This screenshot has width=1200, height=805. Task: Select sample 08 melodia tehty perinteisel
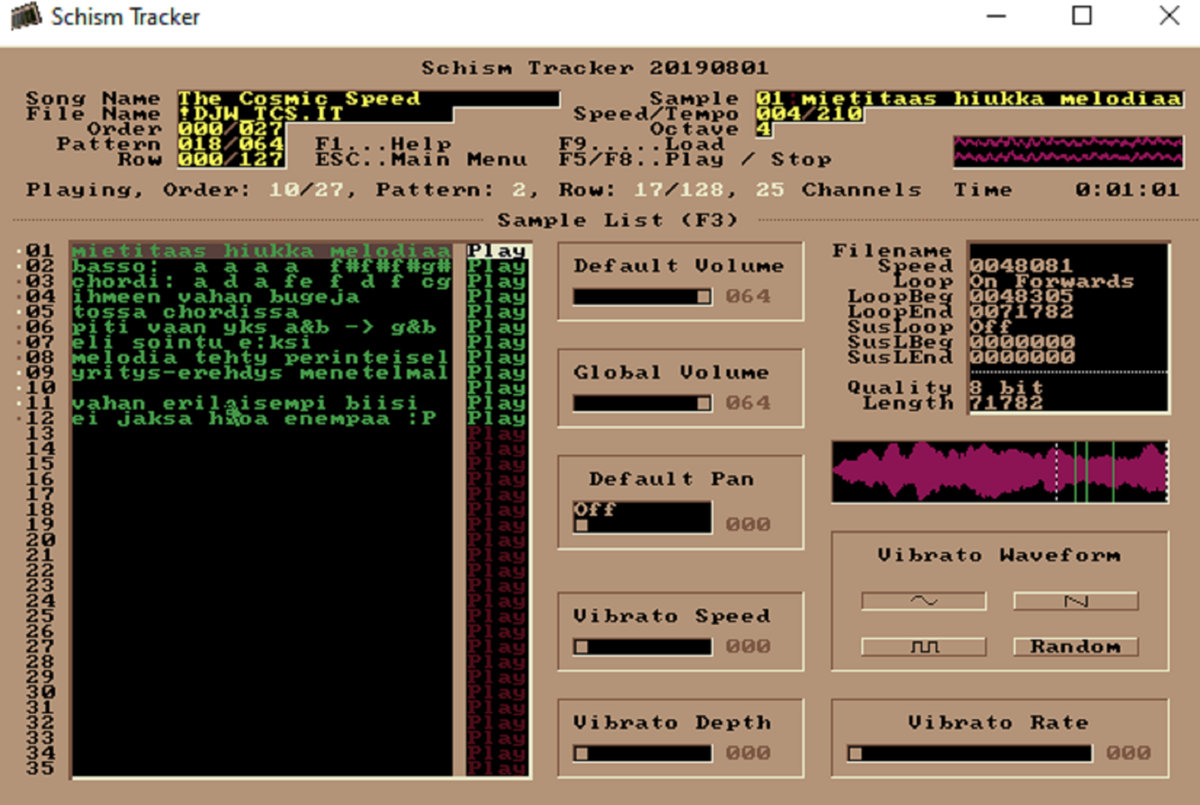(x=260, y=357)
